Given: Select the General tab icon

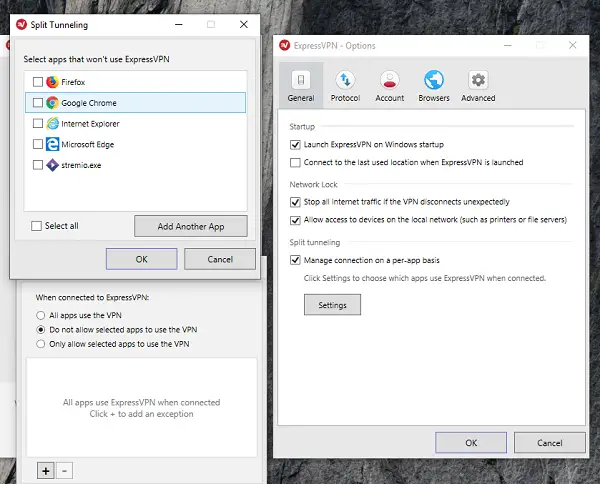Looking at the screenshot, I should 301,80.
